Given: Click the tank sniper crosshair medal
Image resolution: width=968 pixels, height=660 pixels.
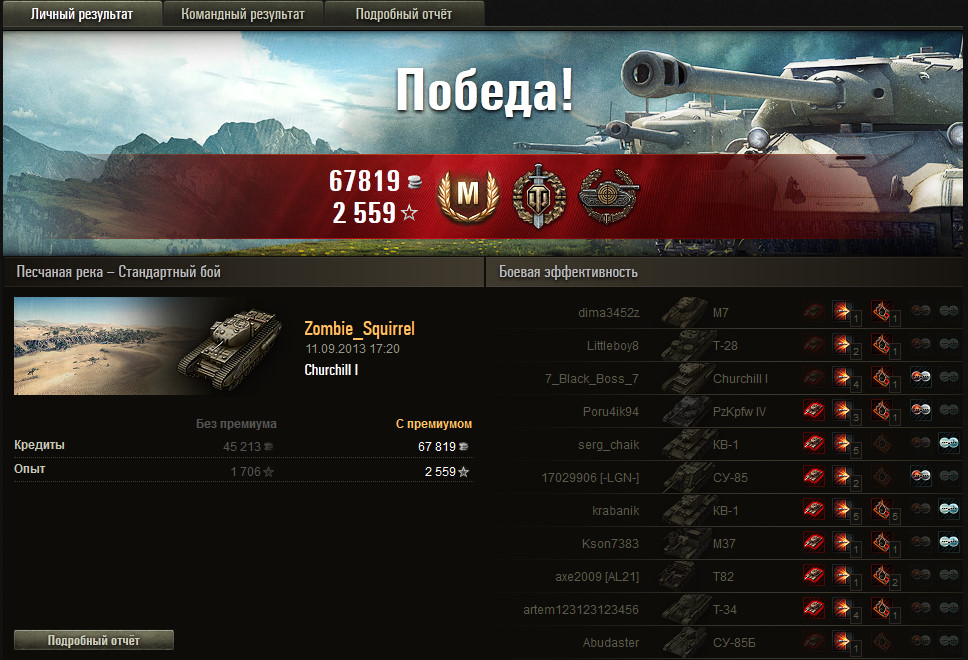Looking at the screenshot, I should click(x=609, y=196).
